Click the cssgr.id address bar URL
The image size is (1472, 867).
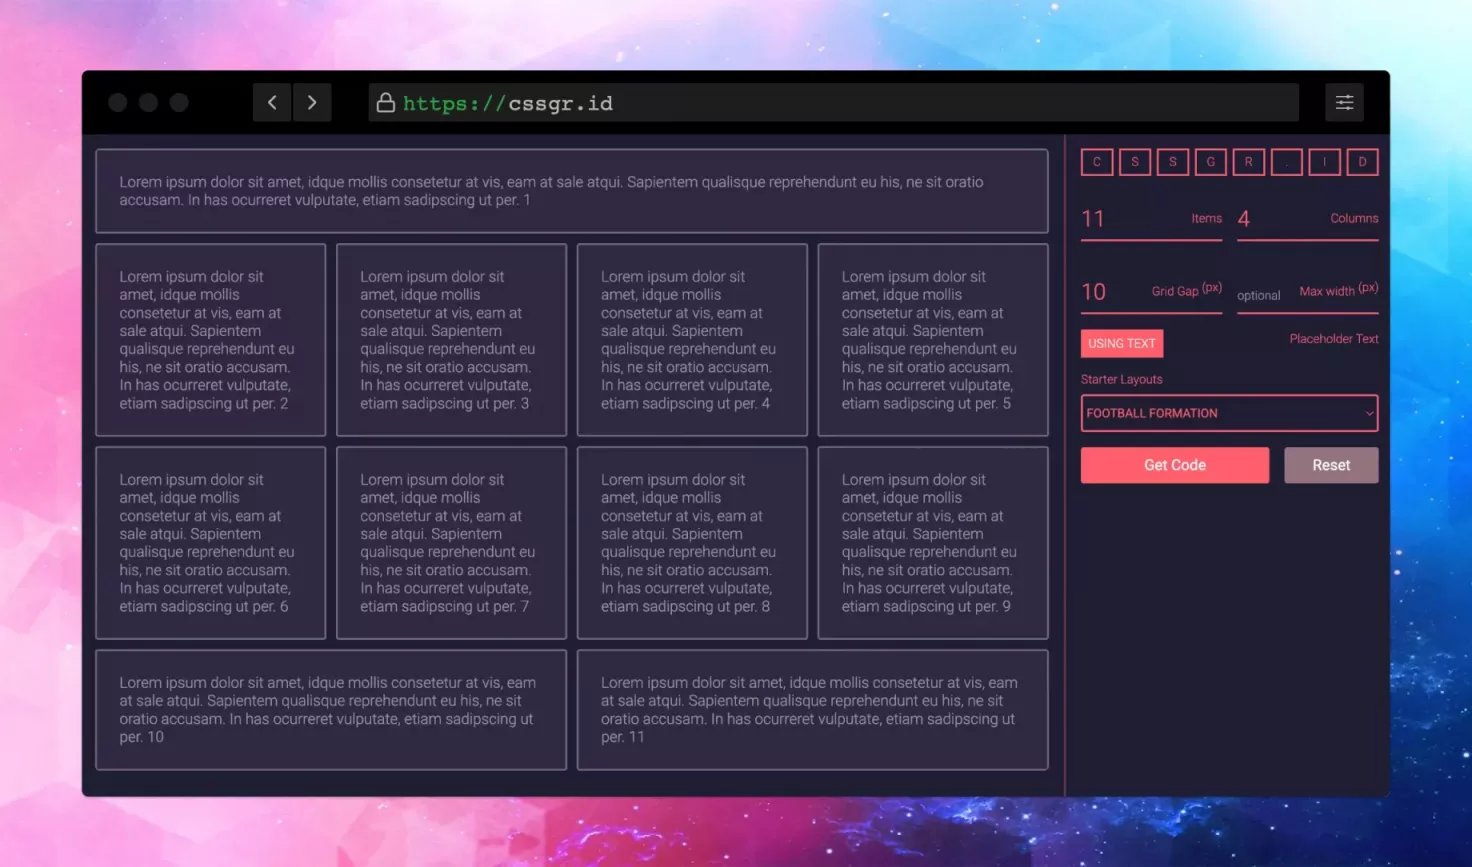coord(508,103)
